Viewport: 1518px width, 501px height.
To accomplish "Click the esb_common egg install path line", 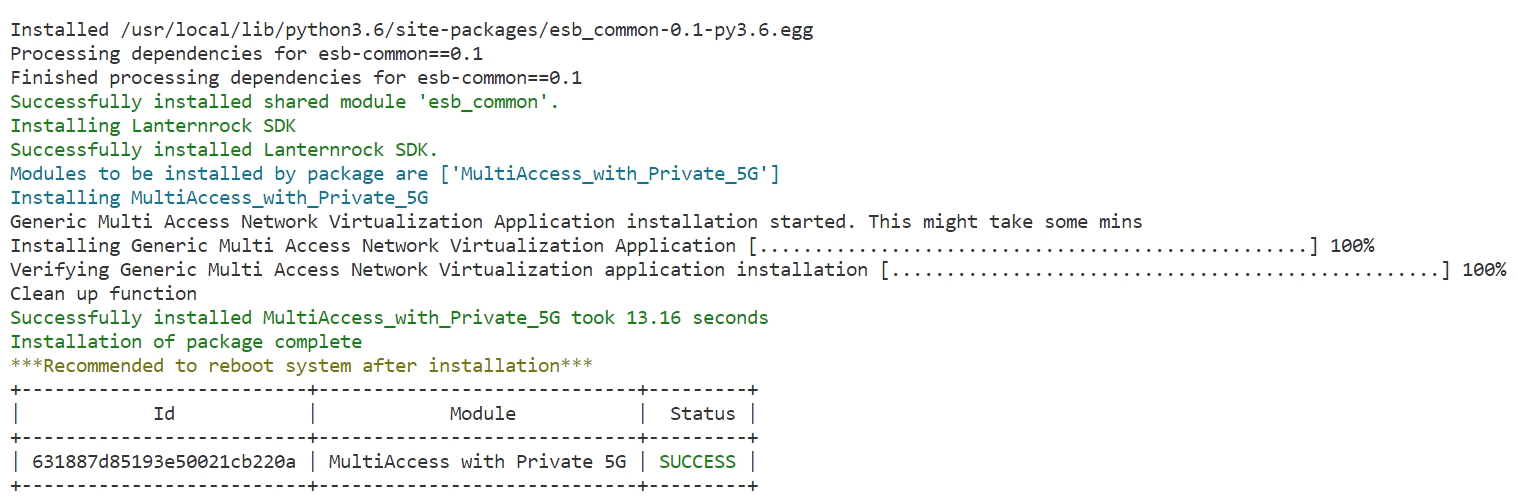I will pyautogui.click(x=411, y=30).
